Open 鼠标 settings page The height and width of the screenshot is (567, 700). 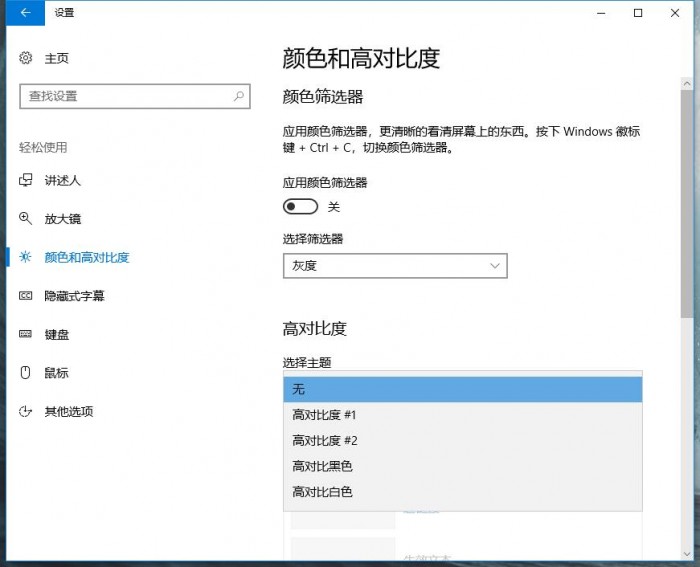pyautogui.click(x=57, y=373)
